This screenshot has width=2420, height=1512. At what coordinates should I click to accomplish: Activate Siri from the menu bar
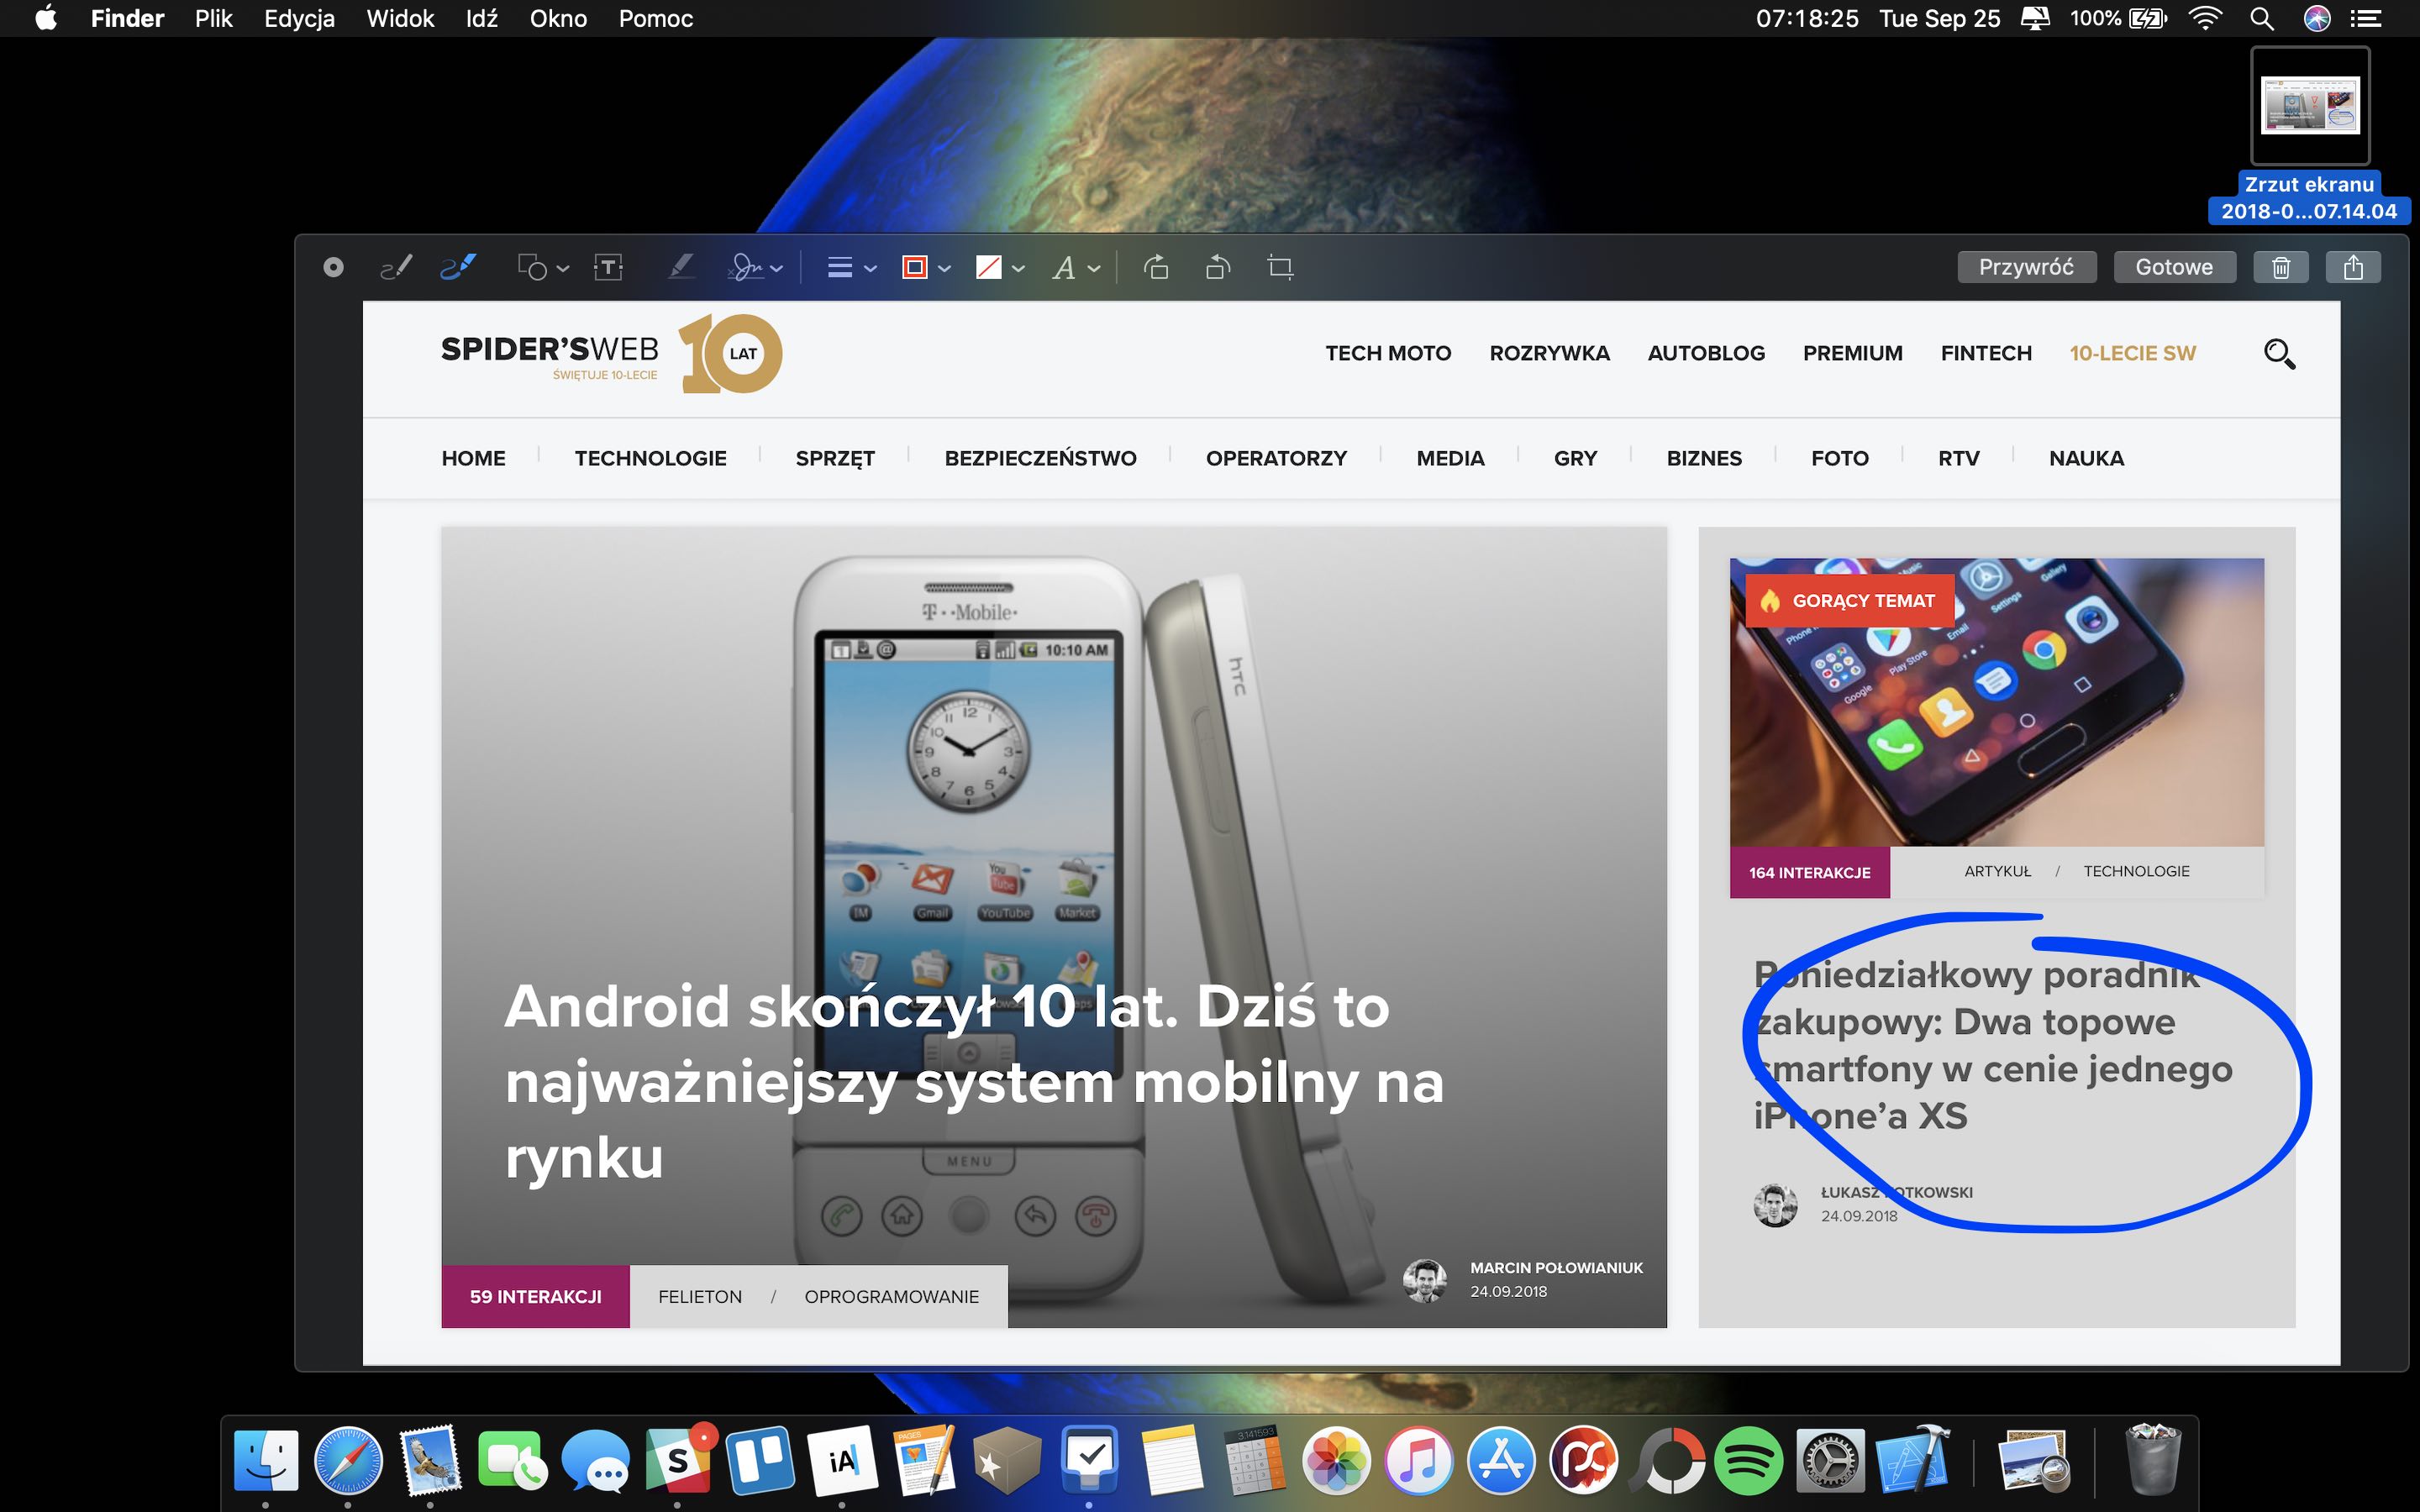pyautogui.click(x=2317, y=18)
